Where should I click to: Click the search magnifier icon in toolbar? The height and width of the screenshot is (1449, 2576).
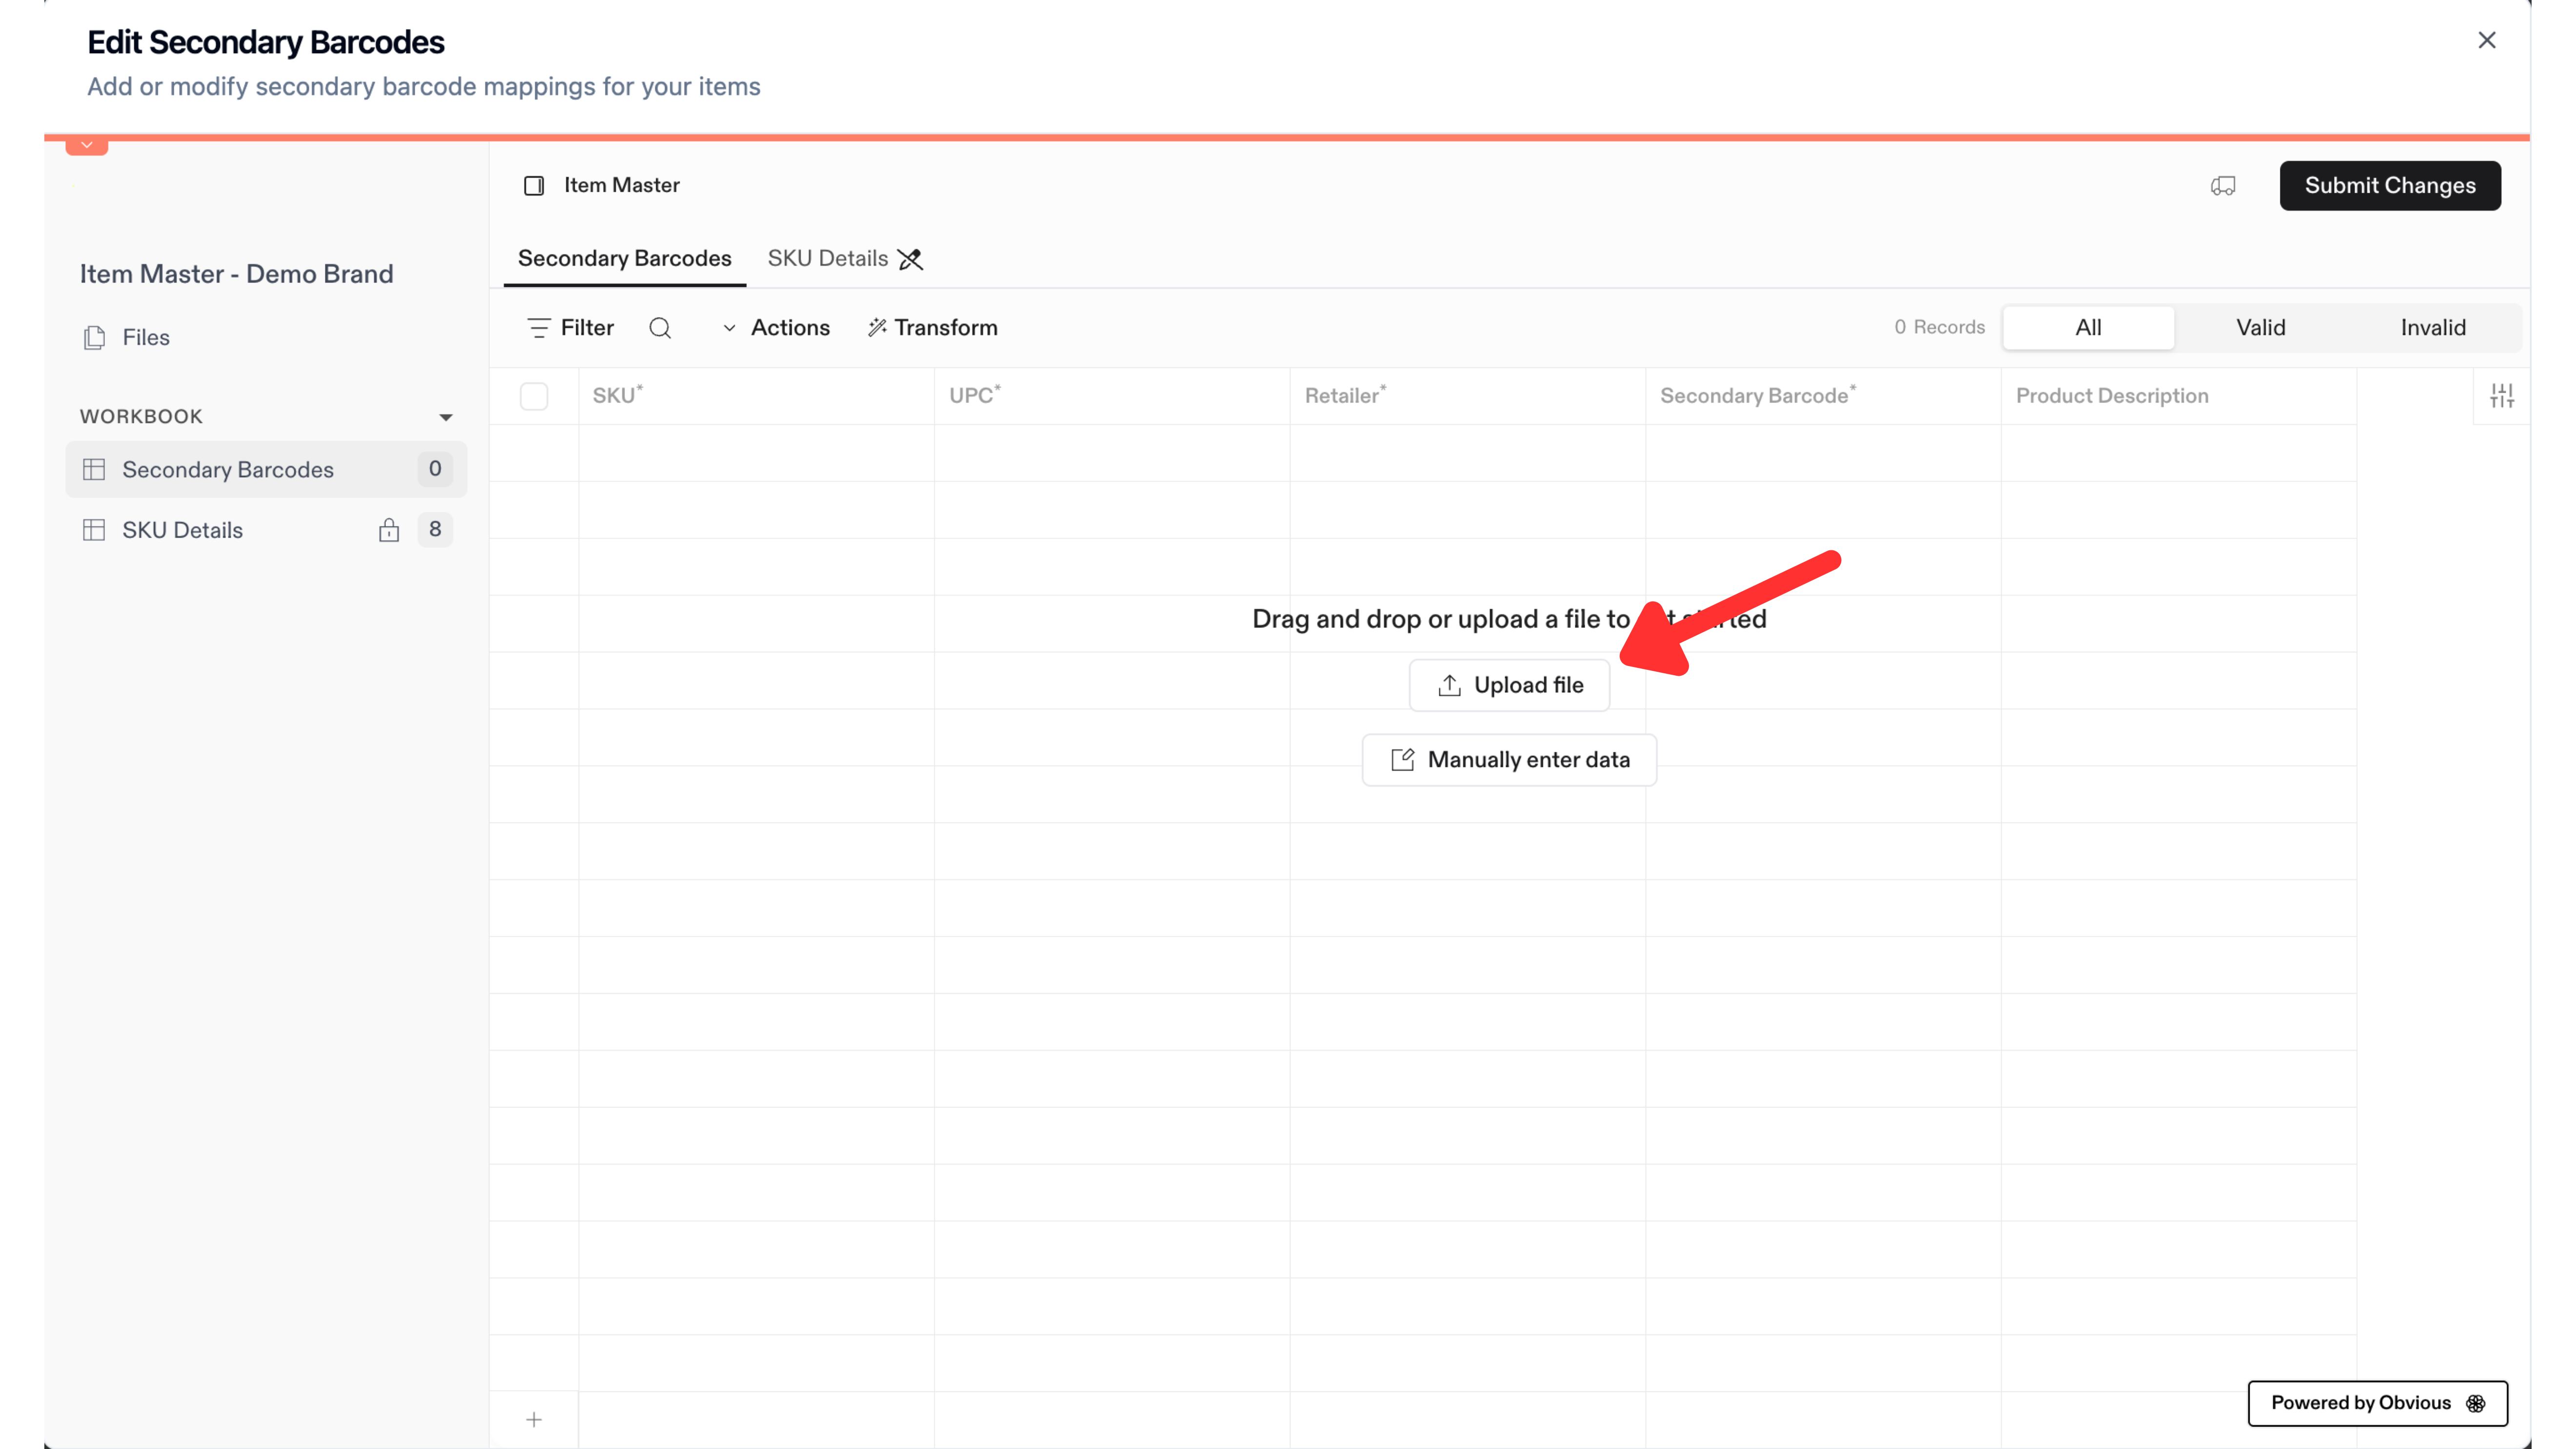pyautogui.click(x=660, y=328)
